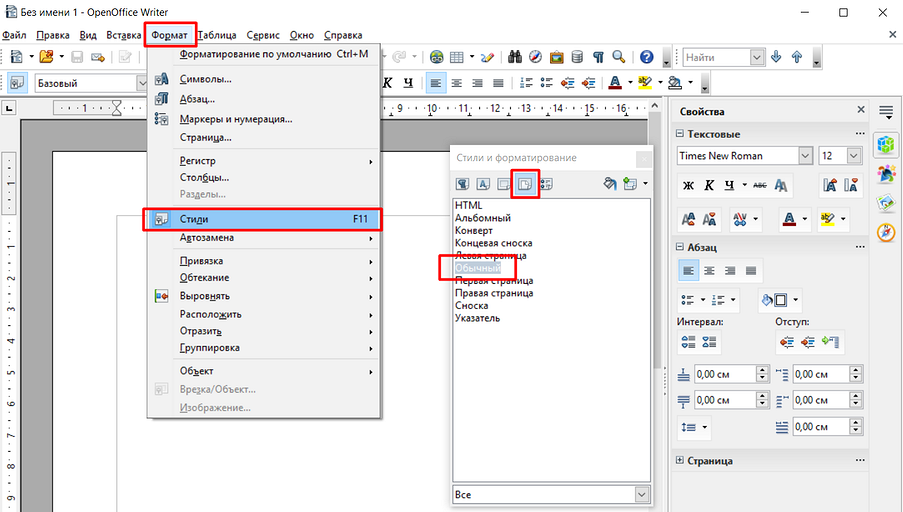Click the Gallery icon in main toolbar
The image size is (903, 512).
point(556,57)
